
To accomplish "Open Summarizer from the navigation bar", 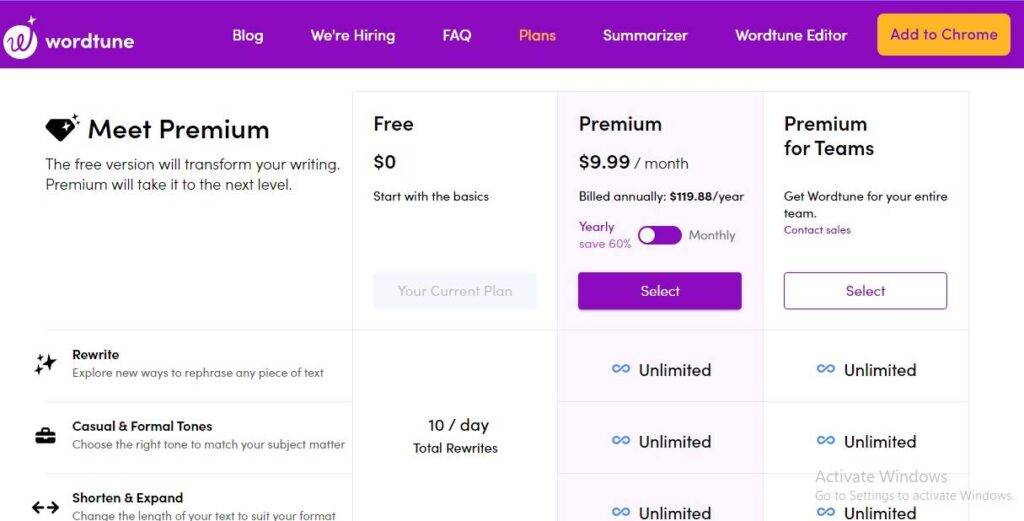I will click(x=645, y=35).
